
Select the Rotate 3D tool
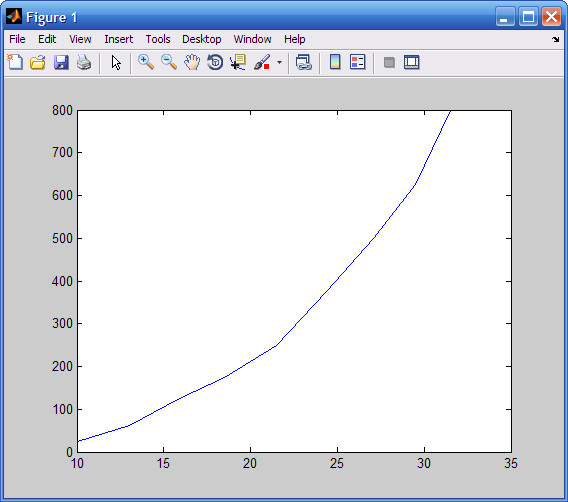215,62
